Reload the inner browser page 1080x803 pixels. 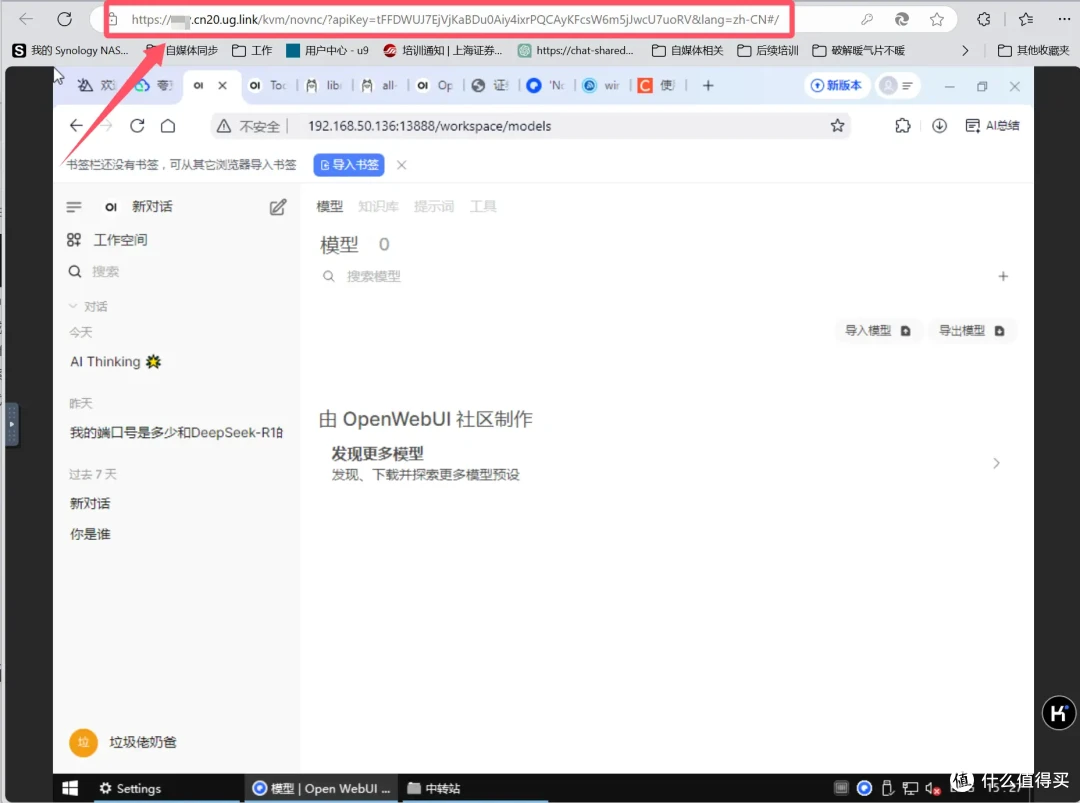[137, 125]
